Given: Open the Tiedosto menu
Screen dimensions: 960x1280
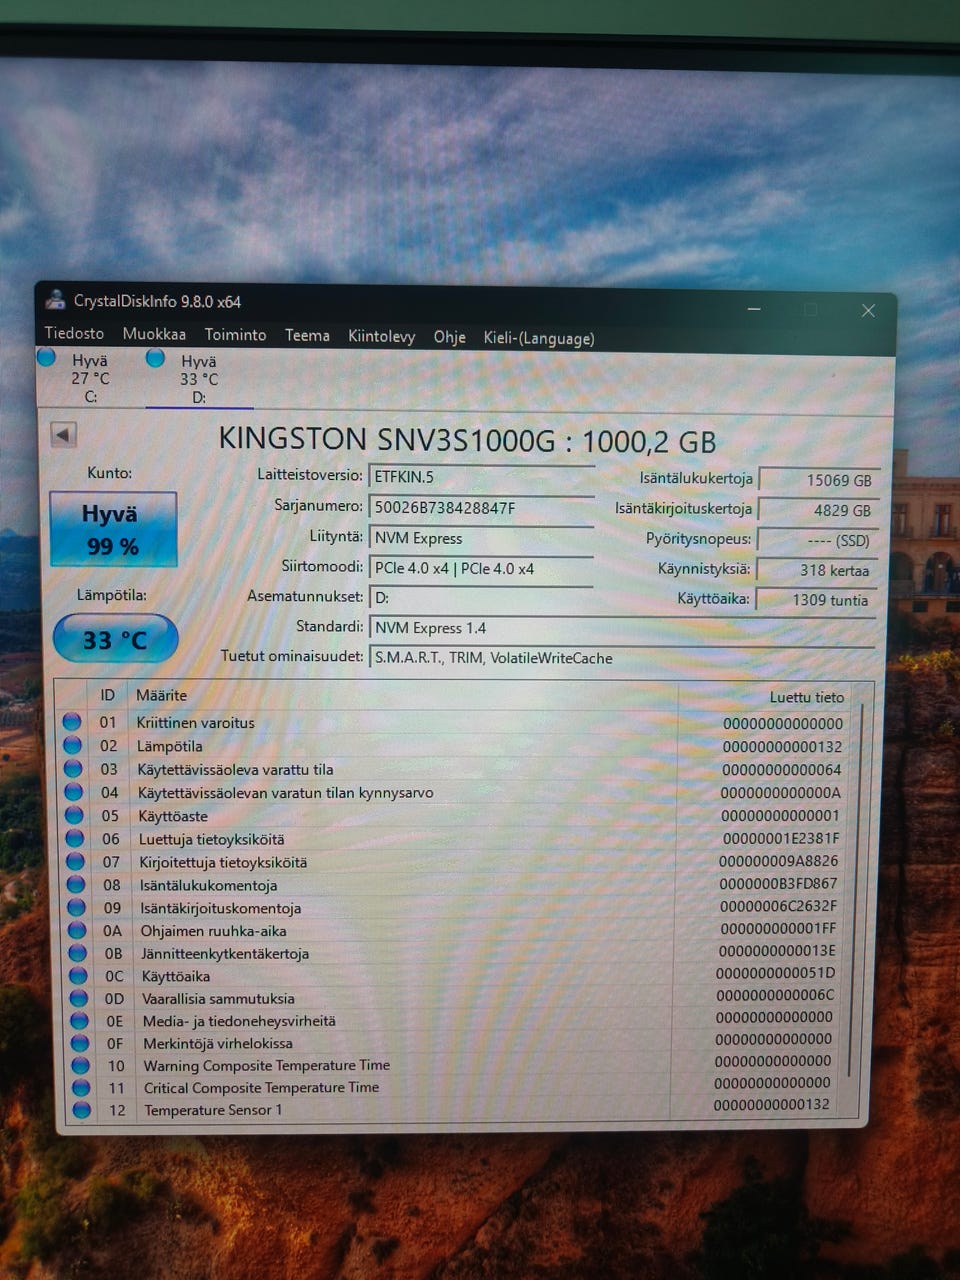Looking at the screenshot, I should (74, 334).
